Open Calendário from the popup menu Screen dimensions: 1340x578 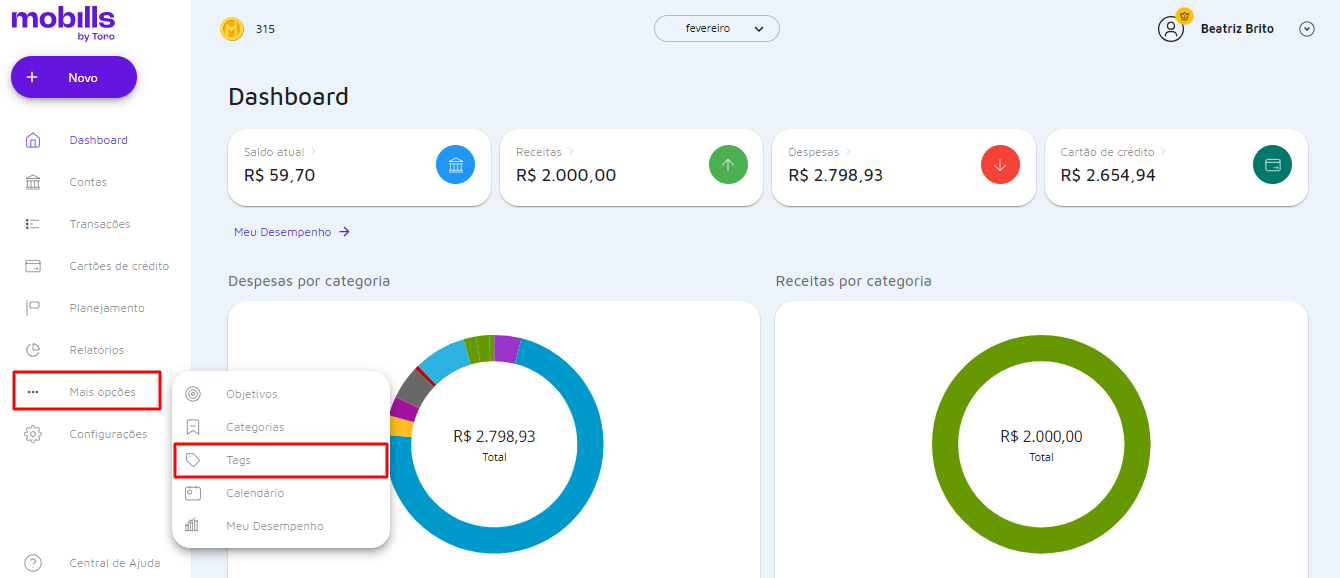[255, 493]
